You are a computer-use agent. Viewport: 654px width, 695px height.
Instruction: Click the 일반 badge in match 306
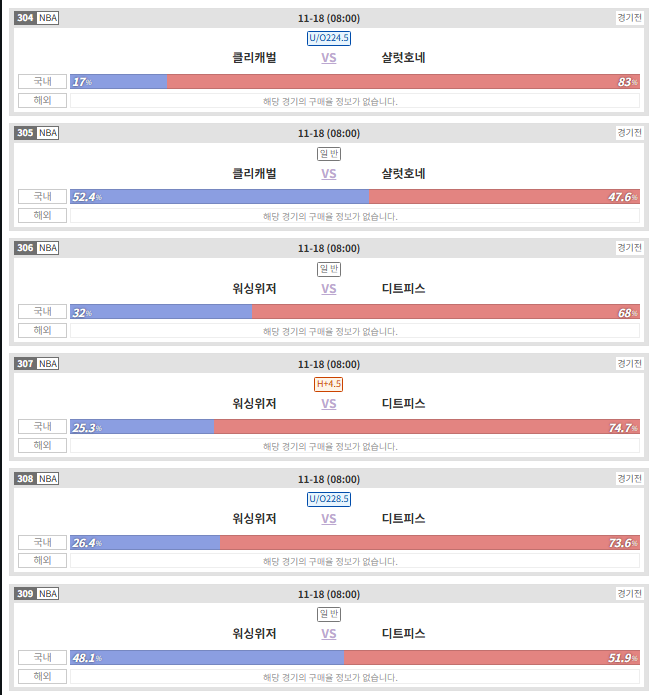329,269
